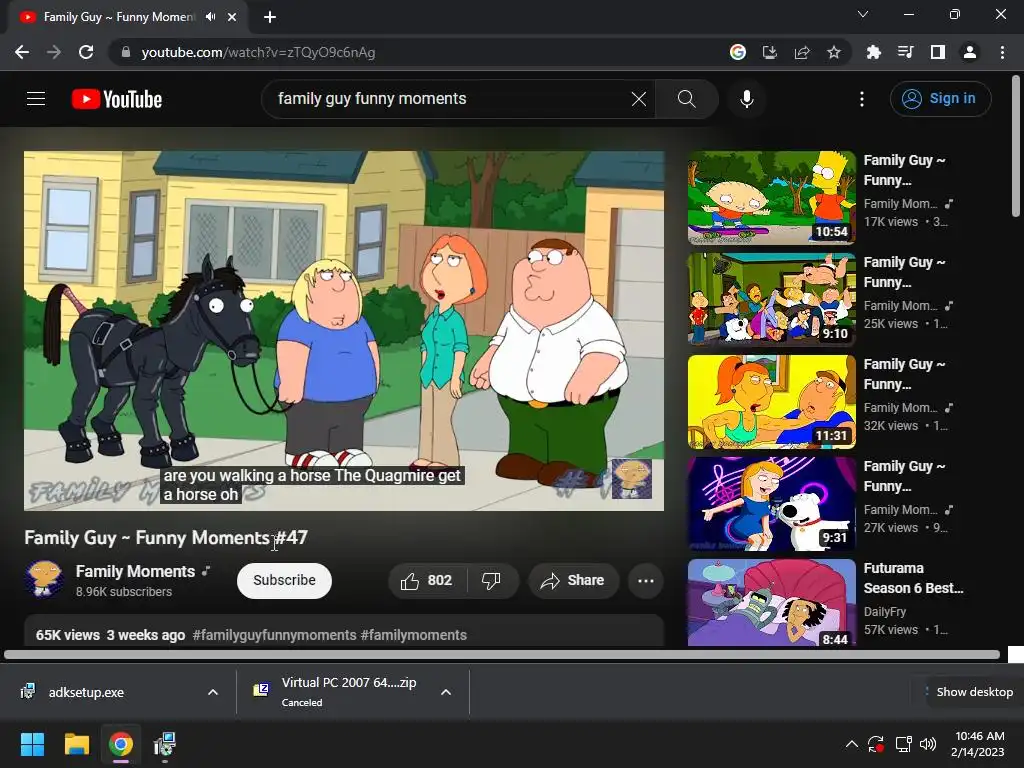Share this page from the address bar
Viewport: 1024px width, 768px height.
802,52
